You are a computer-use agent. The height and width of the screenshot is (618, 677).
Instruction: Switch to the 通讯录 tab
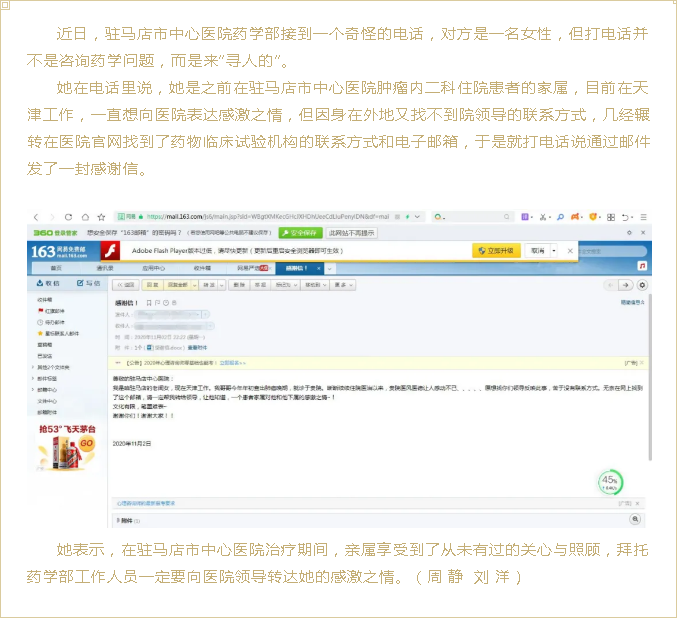[x=105, y=268]
